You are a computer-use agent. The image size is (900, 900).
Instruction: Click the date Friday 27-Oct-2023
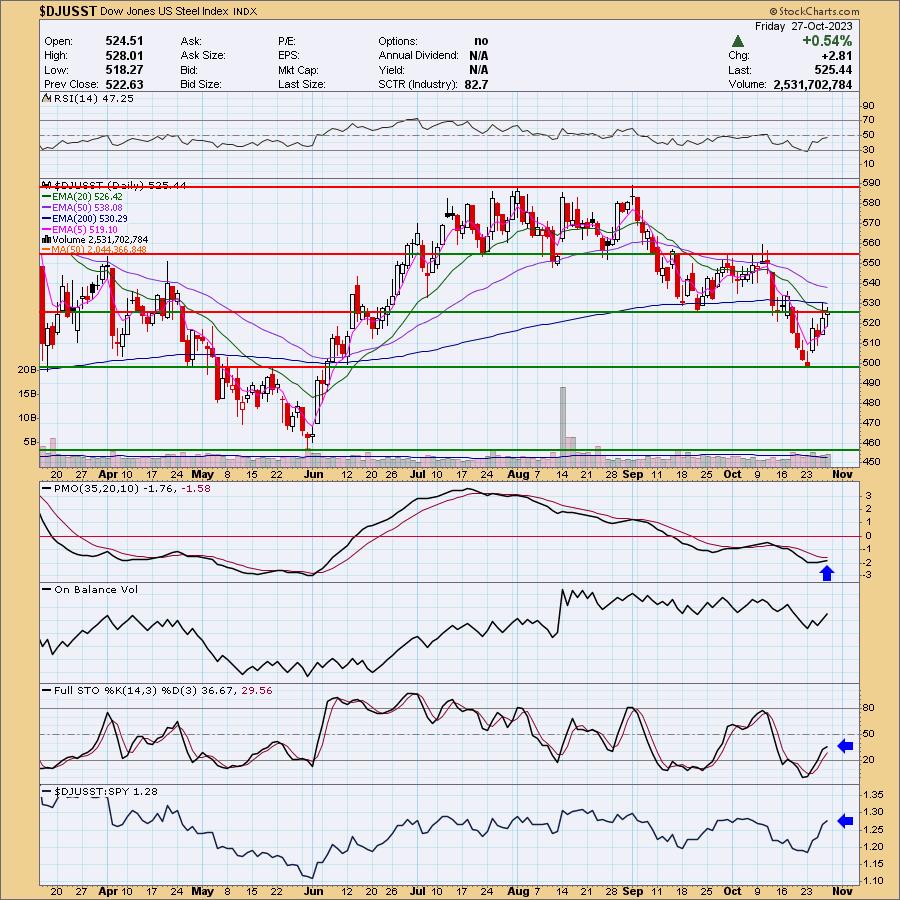[804, 26]
